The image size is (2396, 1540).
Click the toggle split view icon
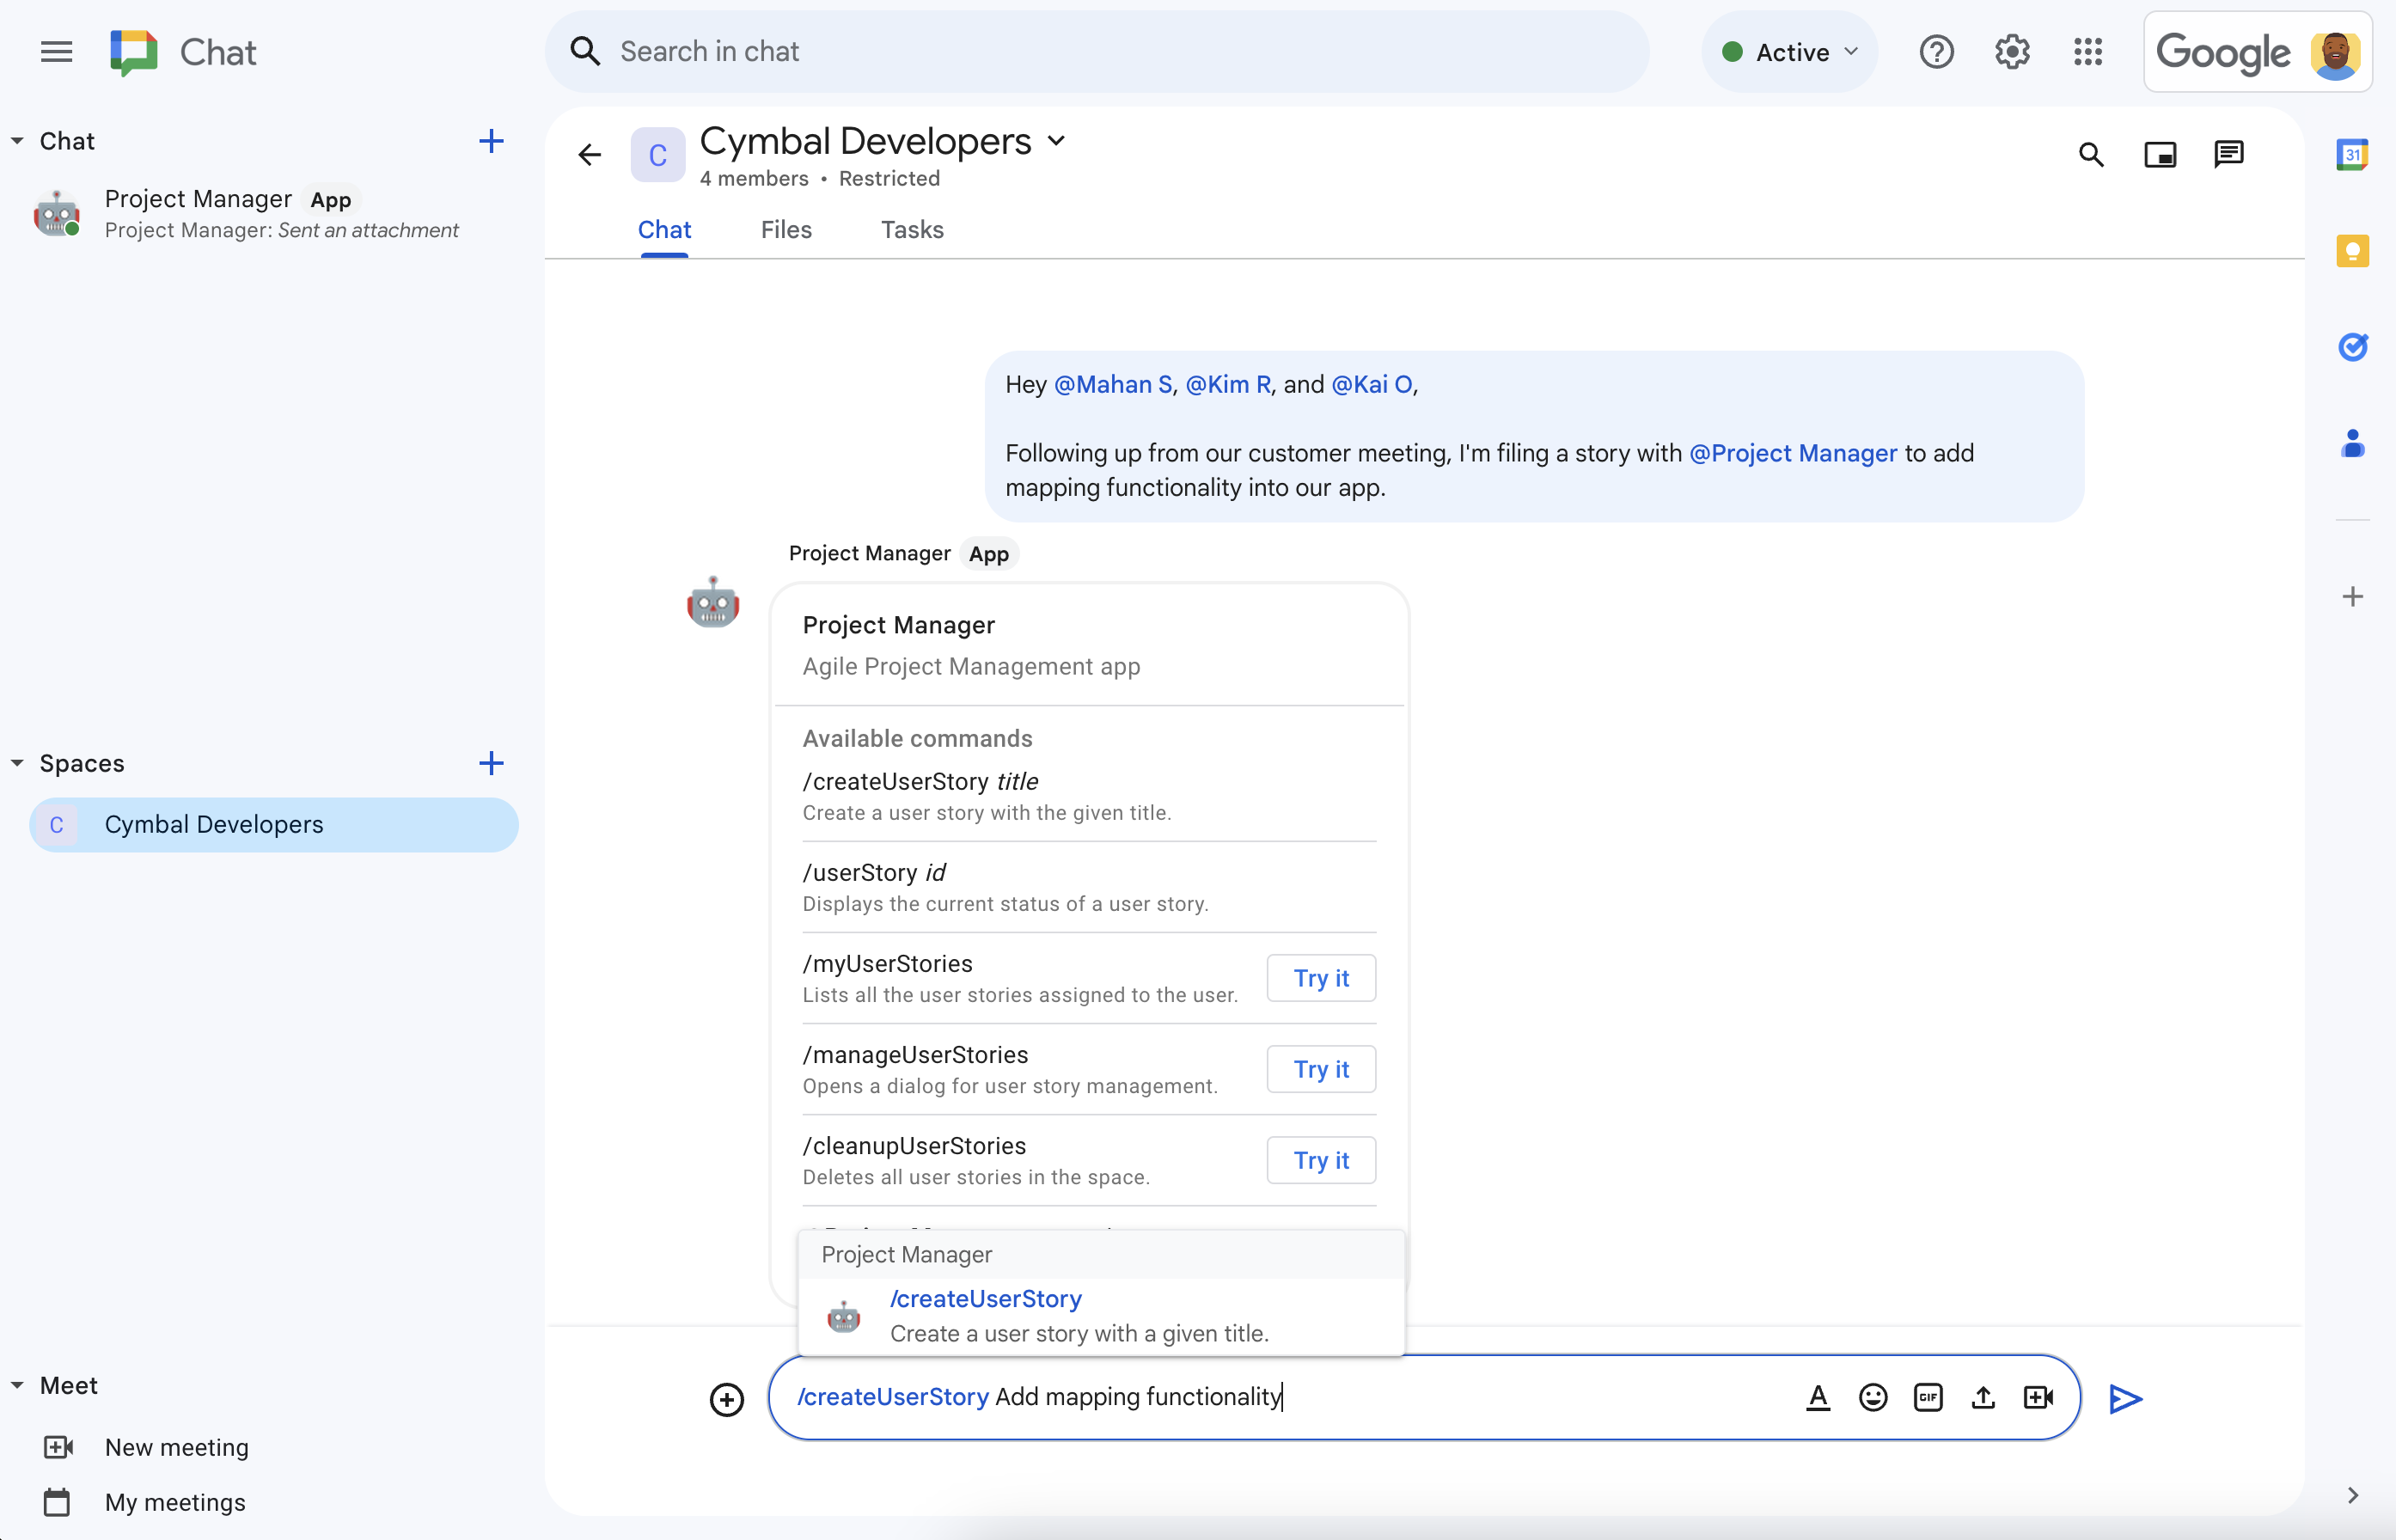[x=2161, y=154]
